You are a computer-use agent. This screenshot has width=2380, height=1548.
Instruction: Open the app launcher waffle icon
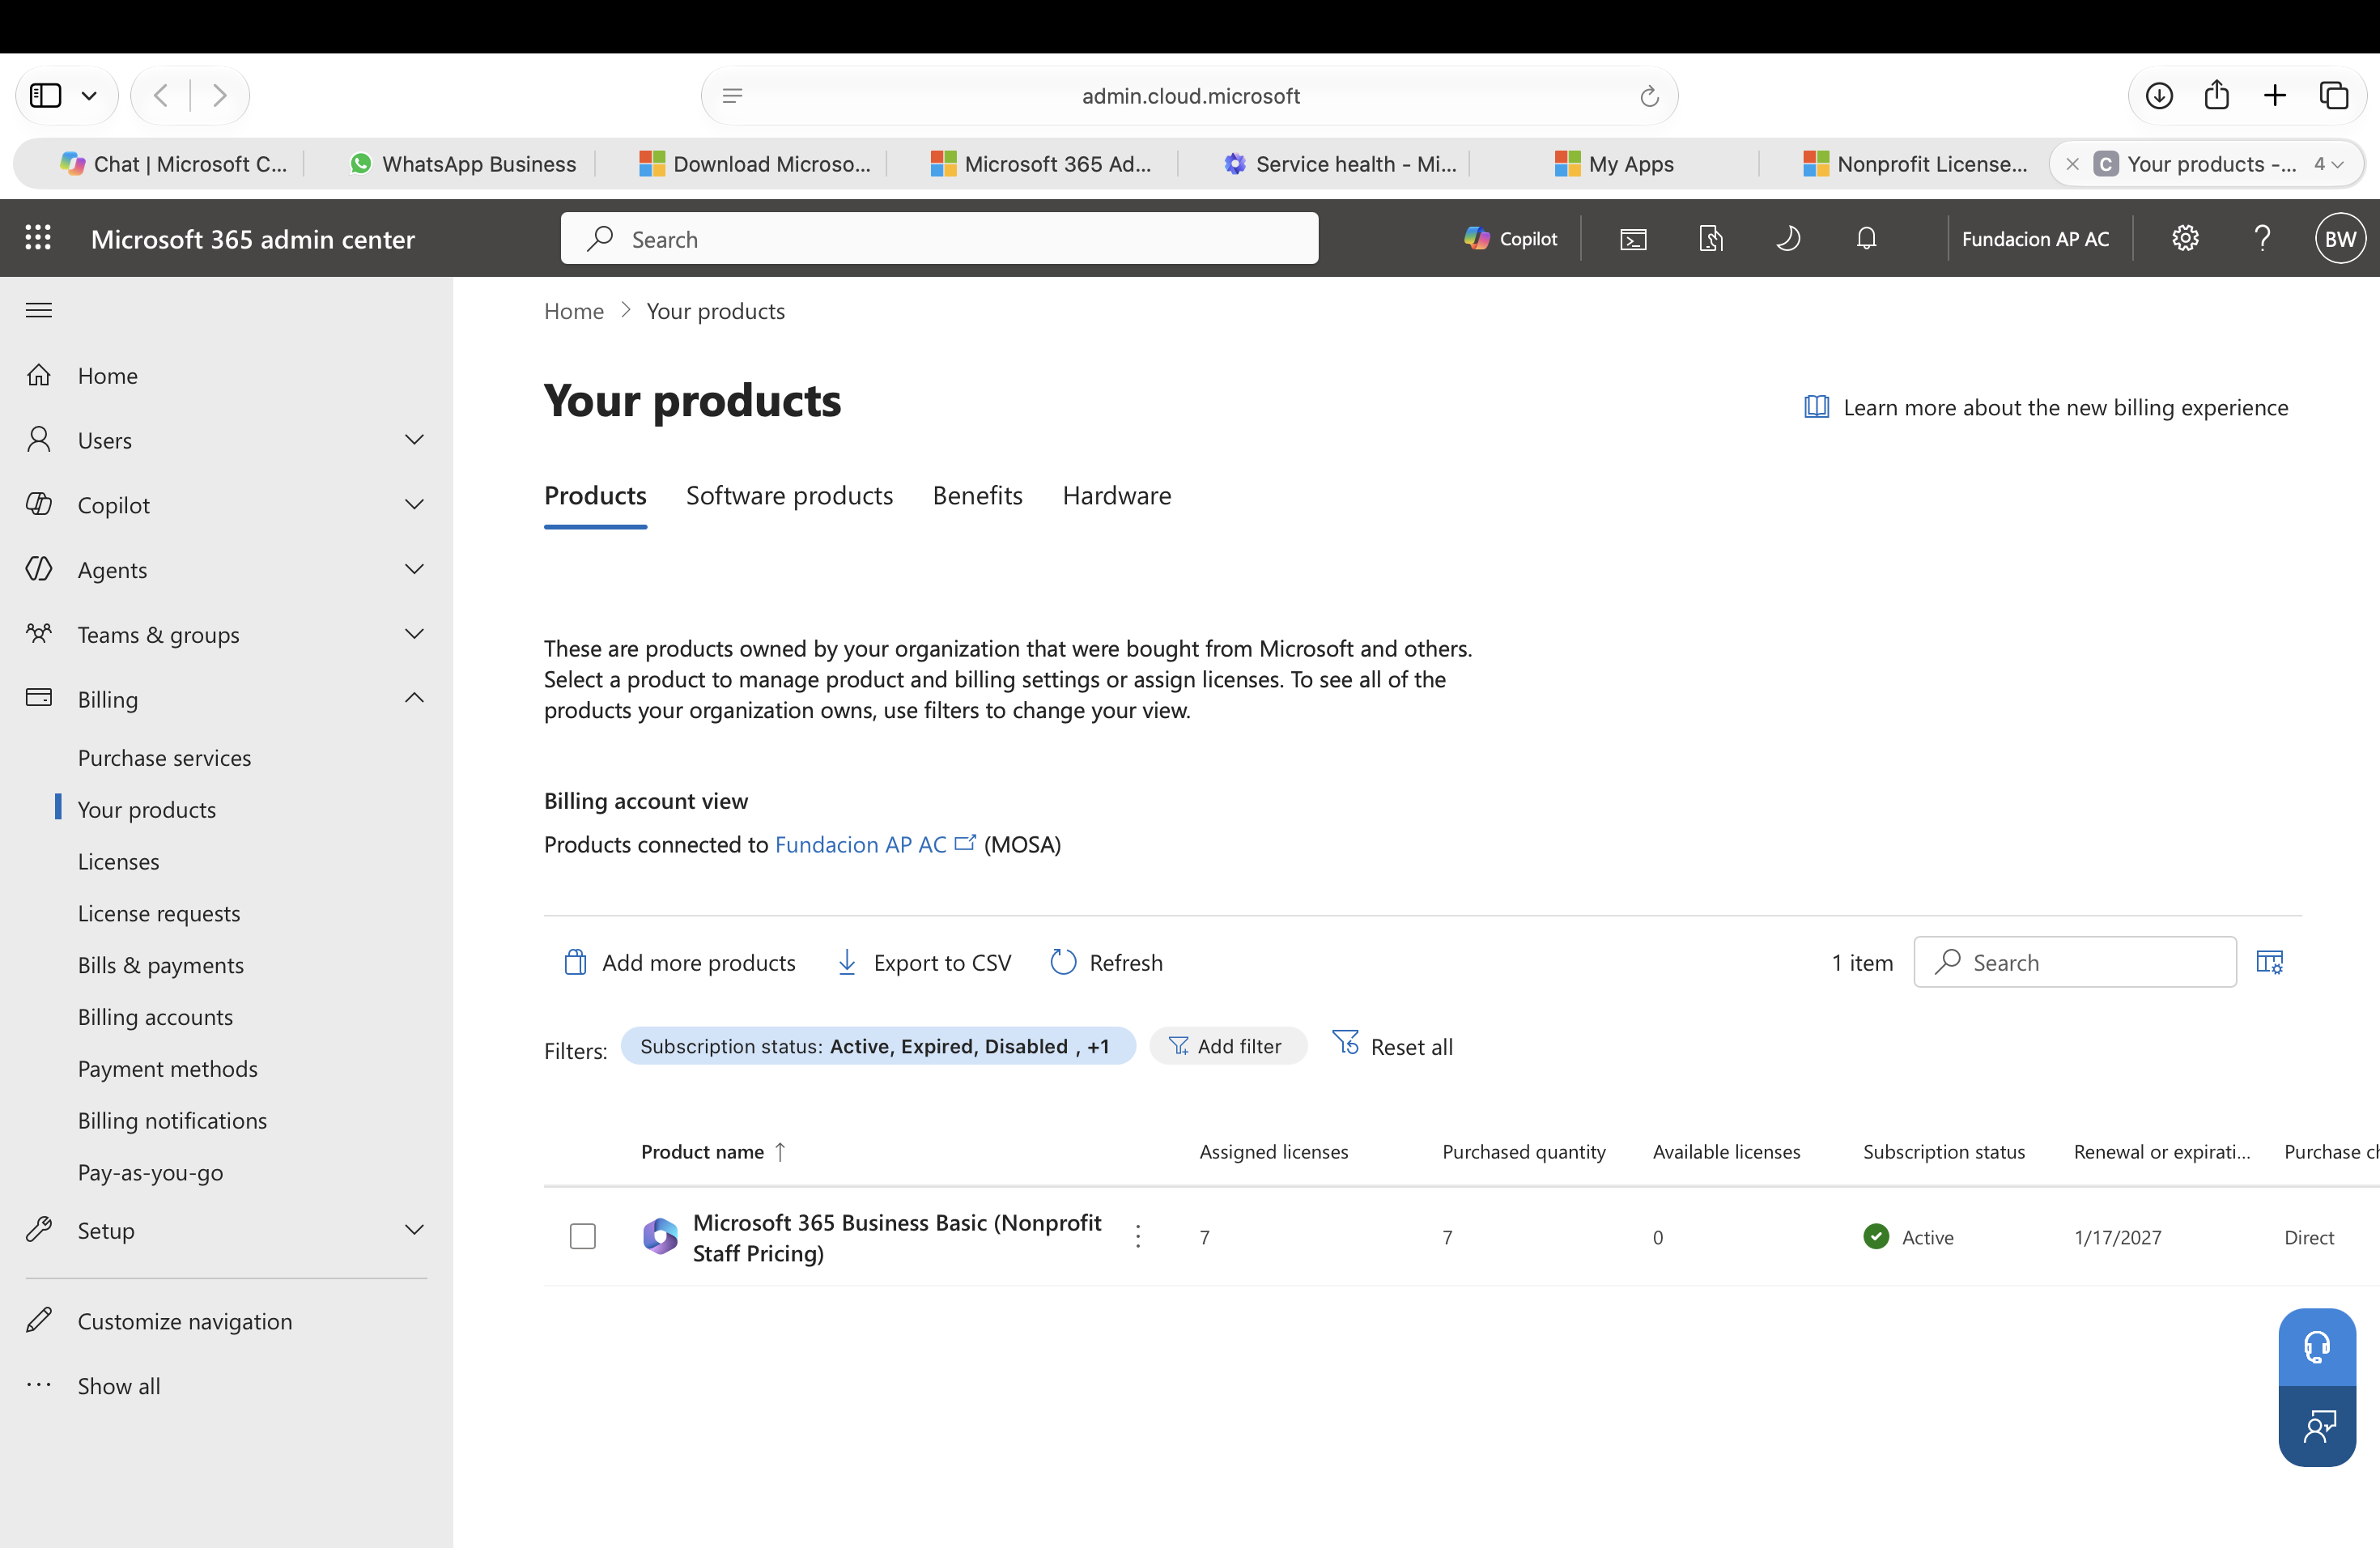tap(38, 238)
